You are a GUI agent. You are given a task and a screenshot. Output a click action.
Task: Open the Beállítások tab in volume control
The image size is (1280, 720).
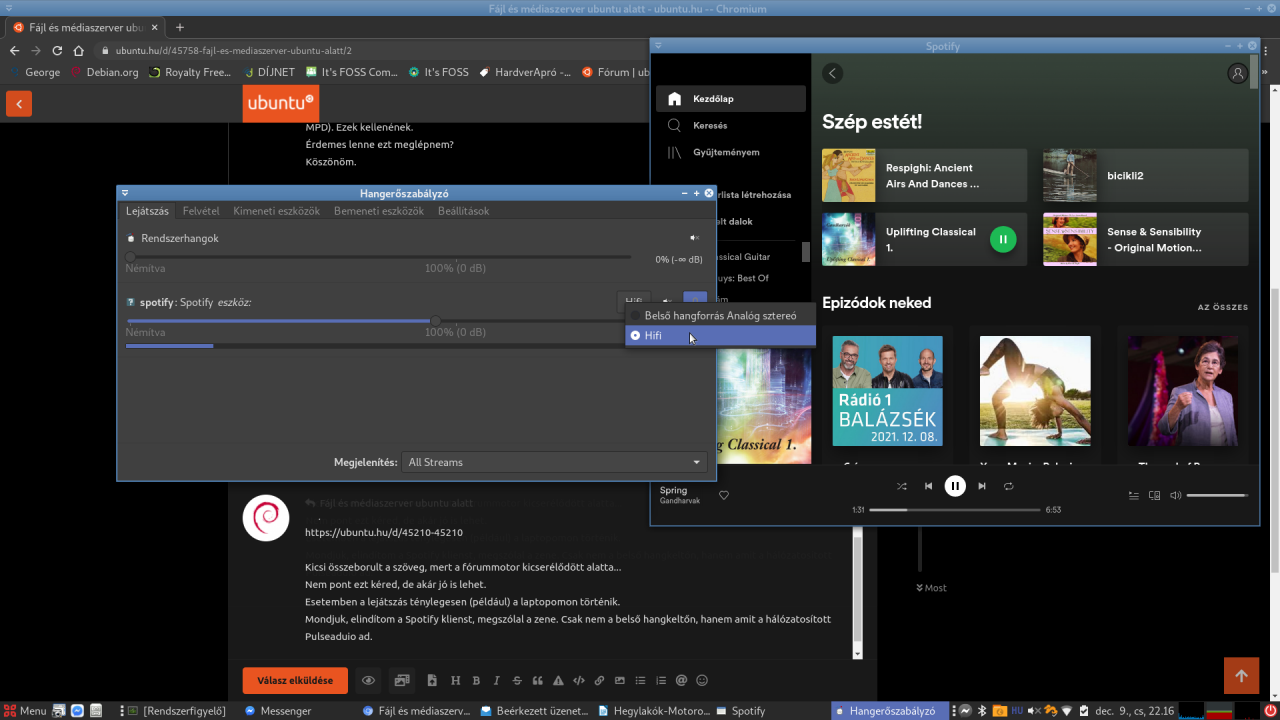463,211
